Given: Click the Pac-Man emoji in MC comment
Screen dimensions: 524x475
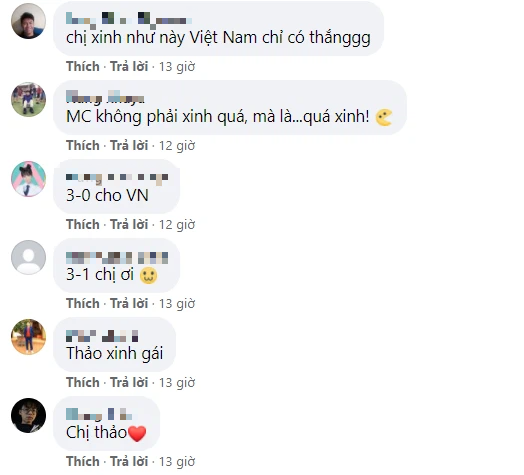Looking at the screenshot, I should point(384,117).
